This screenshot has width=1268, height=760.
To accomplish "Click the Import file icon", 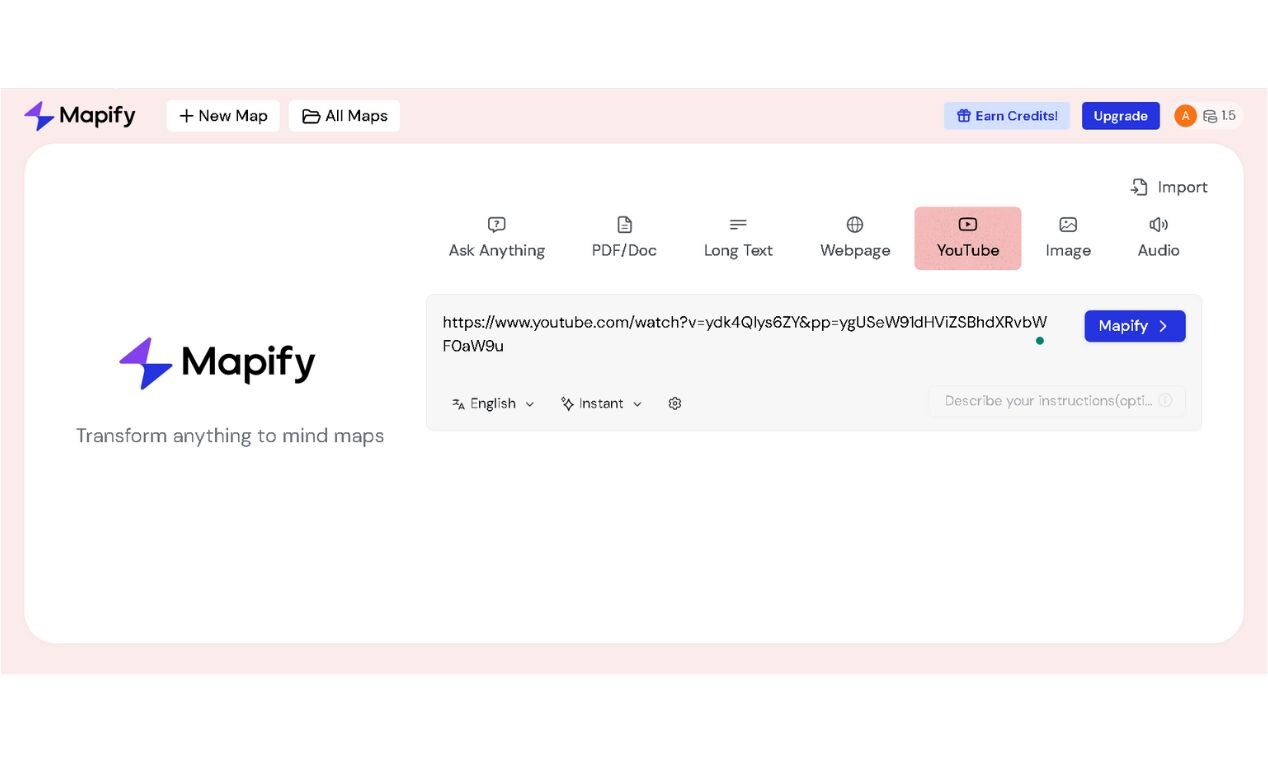I will pos(1139,187).
